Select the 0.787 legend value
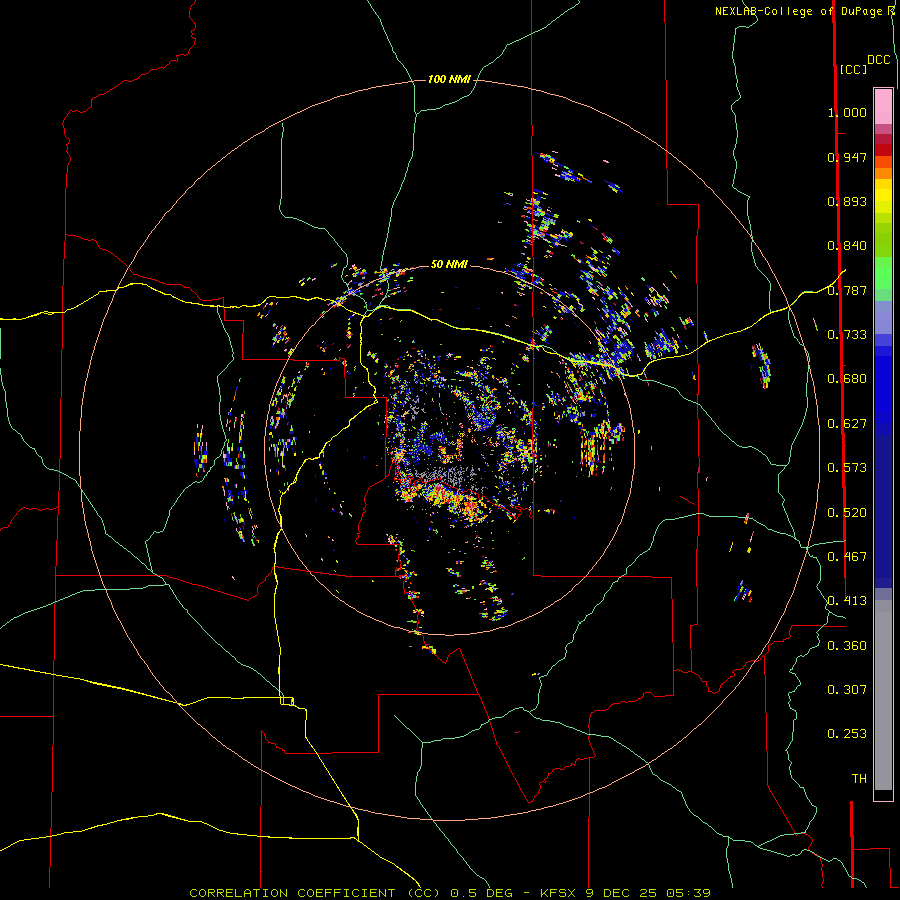 847,290
